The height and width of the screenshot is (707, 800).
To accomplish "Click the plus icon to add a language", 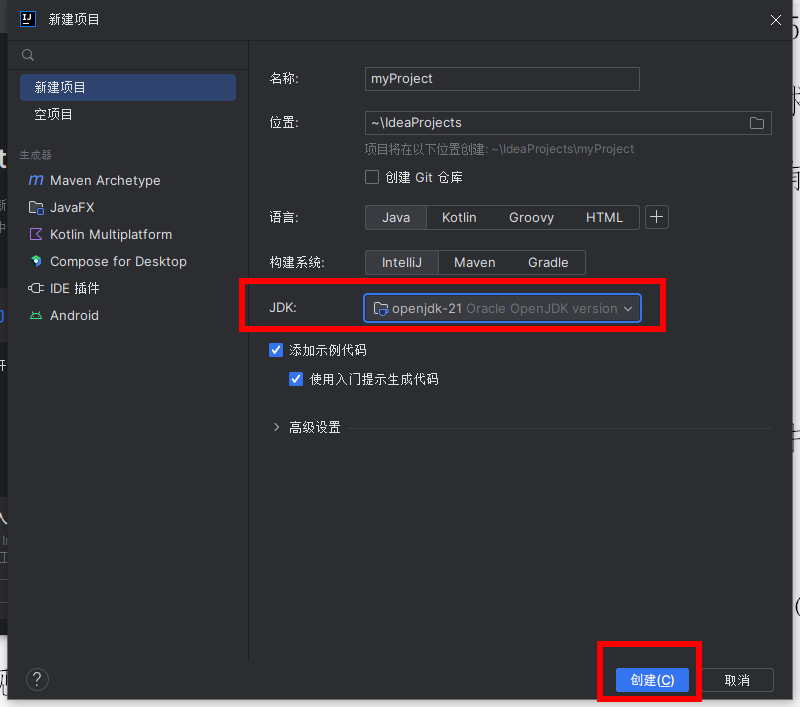I will click(657, 217).
